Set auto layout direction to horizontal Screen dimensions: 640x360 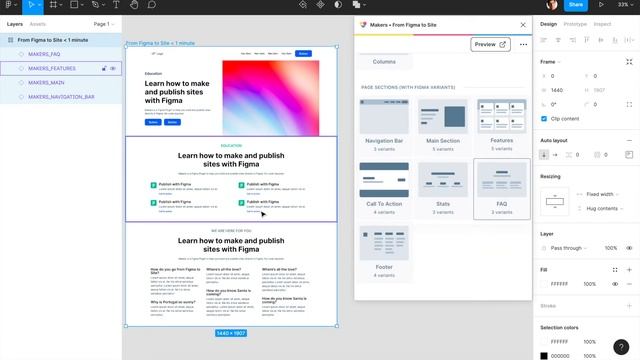click(555, 155)
